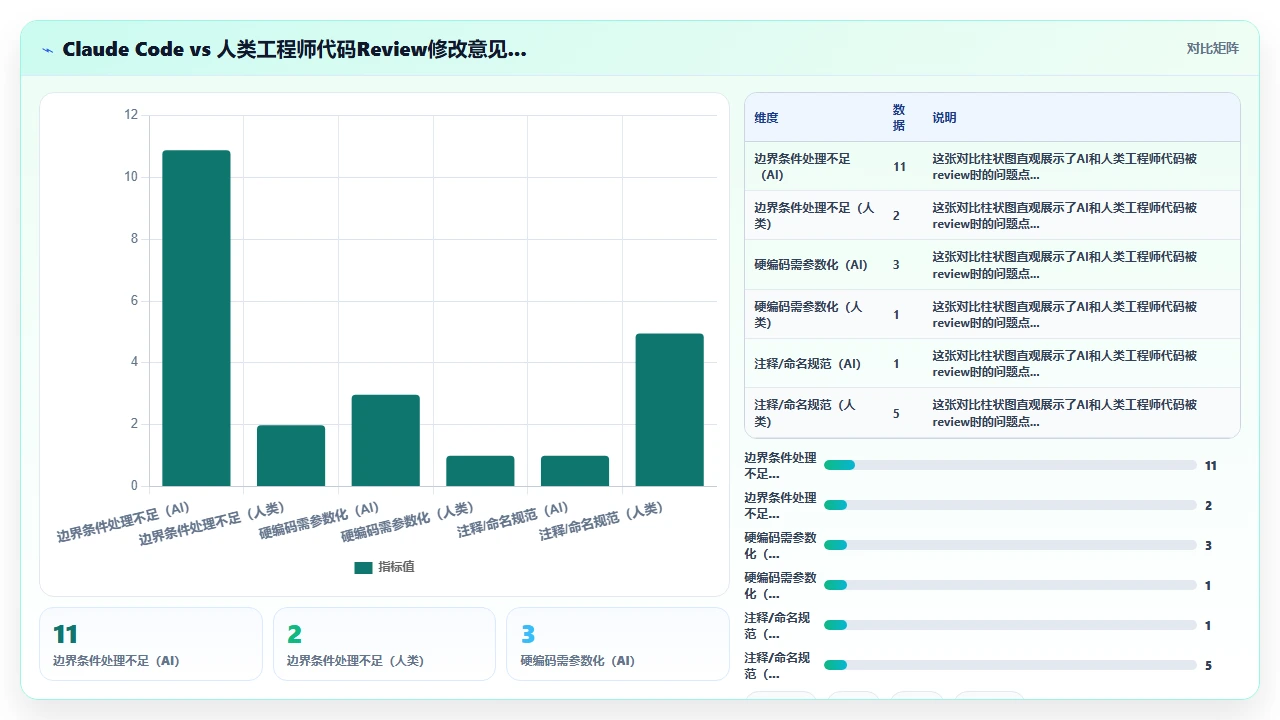The image size is (1280, 720).
Task: Click the y-axis value 6
Action: pos(134,301)
